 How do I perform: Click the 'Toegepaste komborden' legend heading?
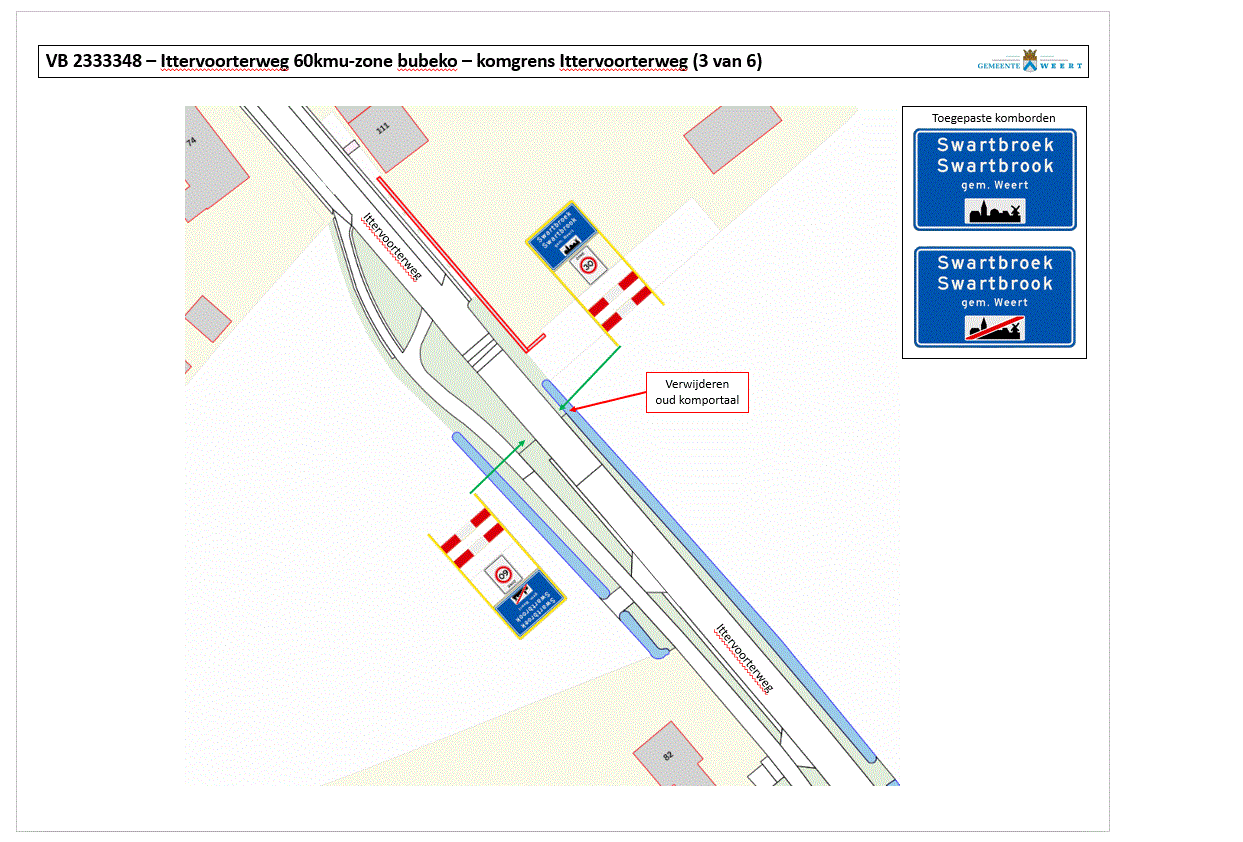[x=994, y=118]
